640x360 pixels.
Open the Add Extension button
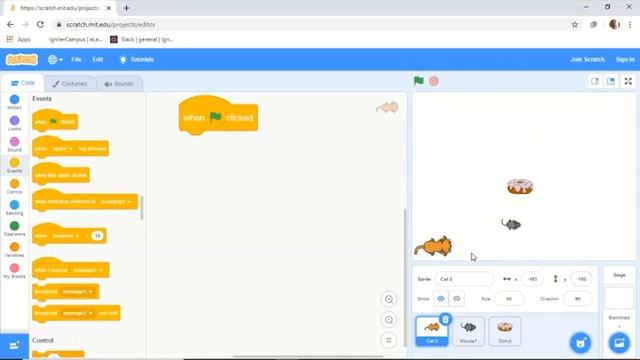click(x=14, y=346)
